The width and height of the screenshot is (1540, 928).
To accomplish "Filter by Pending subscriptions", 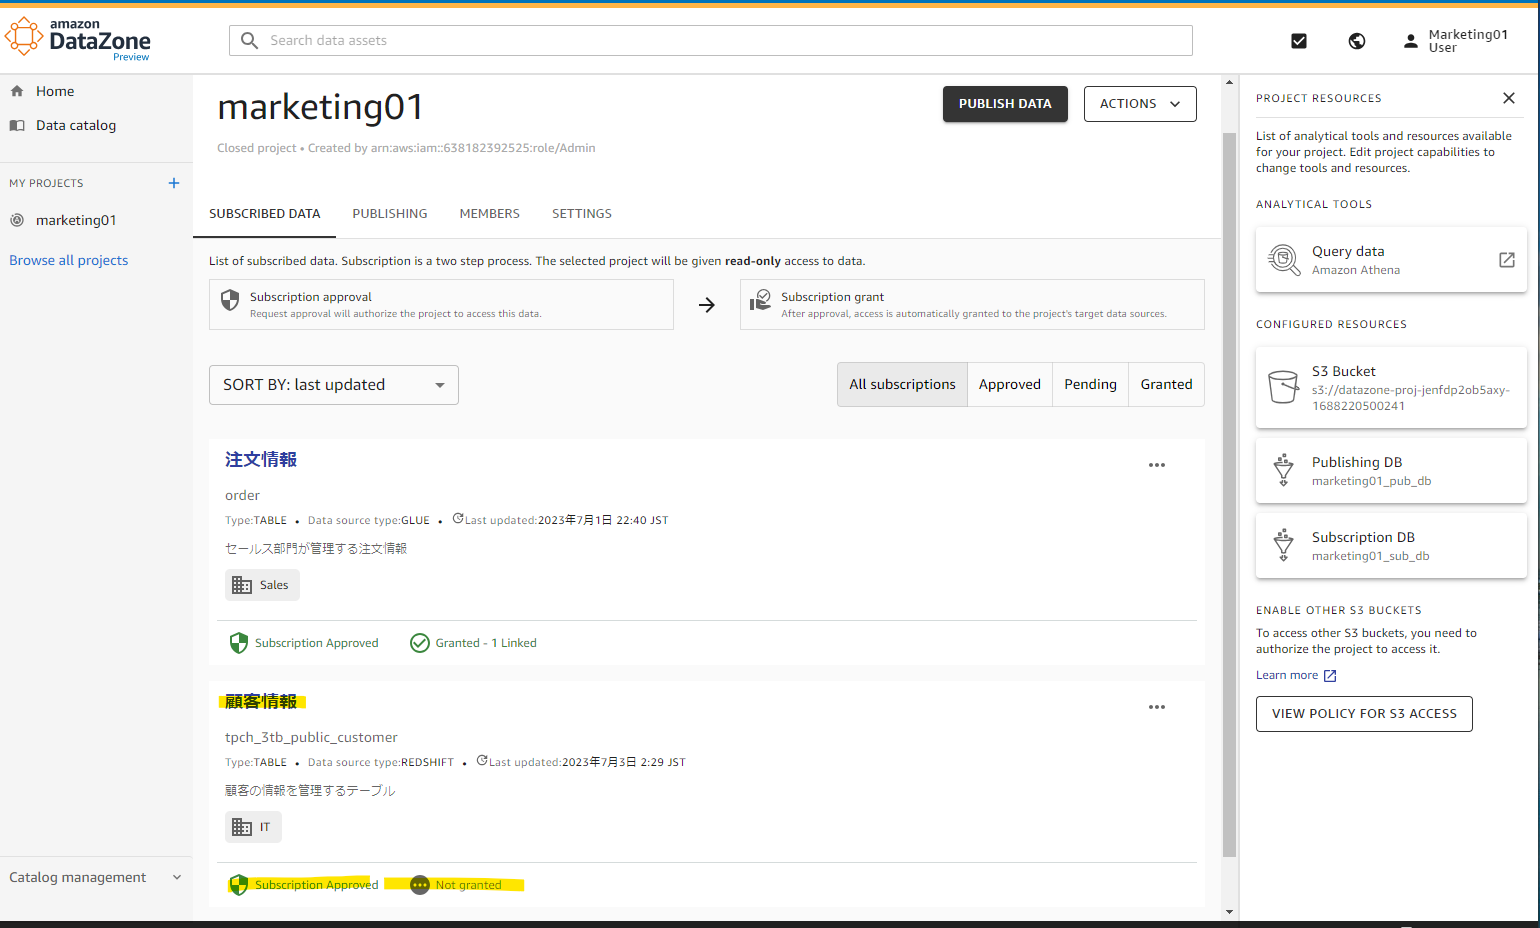I will (x=1090, y=385).
